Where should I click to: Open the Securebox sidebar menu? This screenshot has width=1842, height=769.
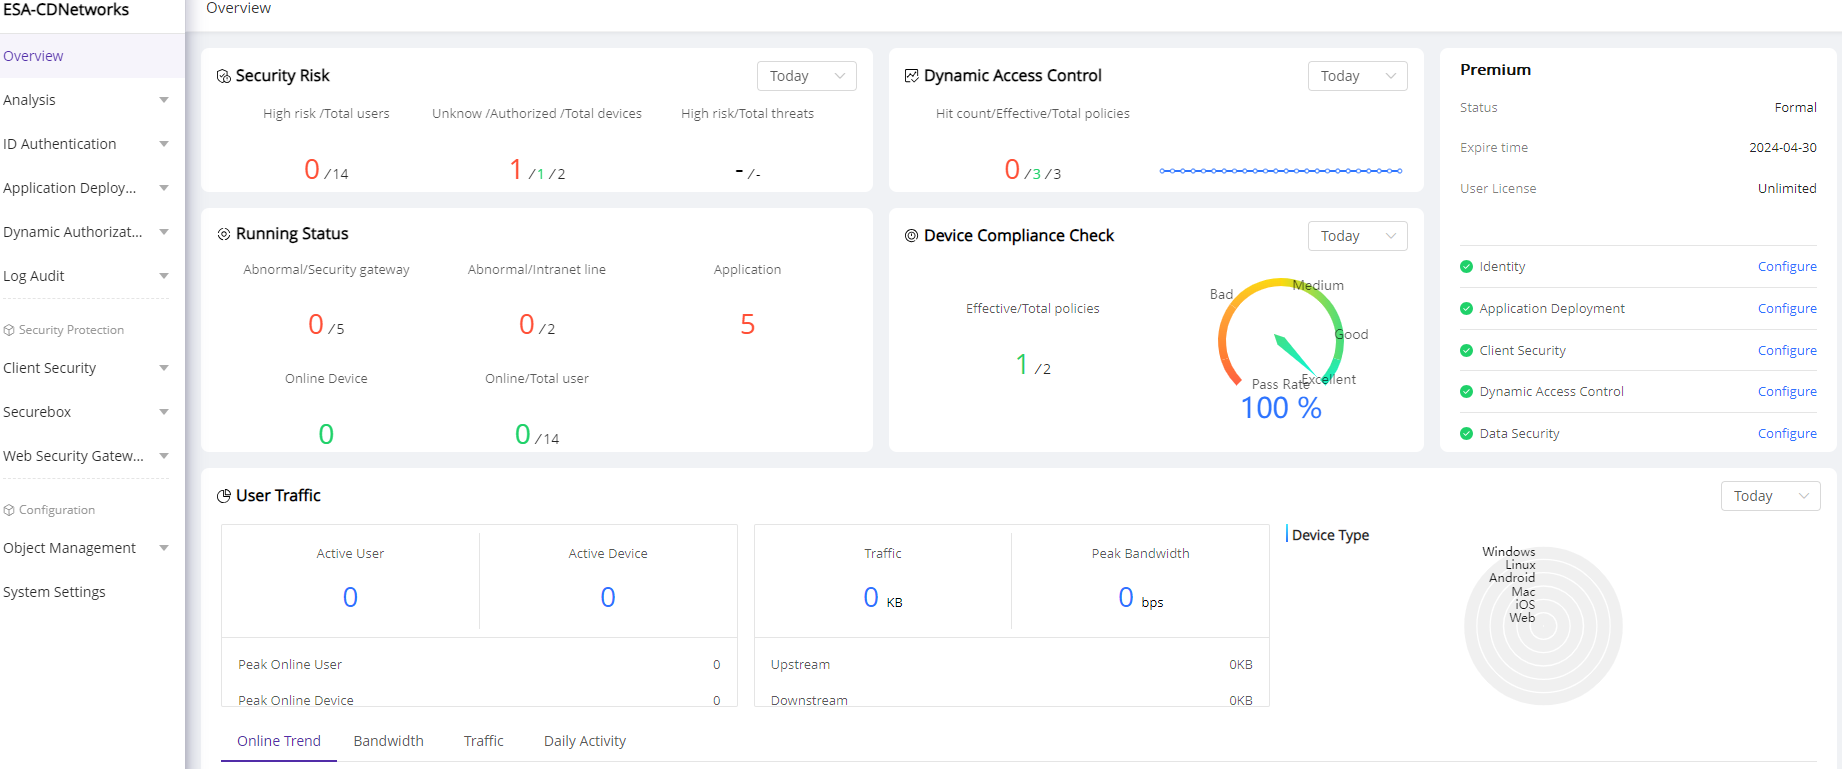[x=92, y=412]
